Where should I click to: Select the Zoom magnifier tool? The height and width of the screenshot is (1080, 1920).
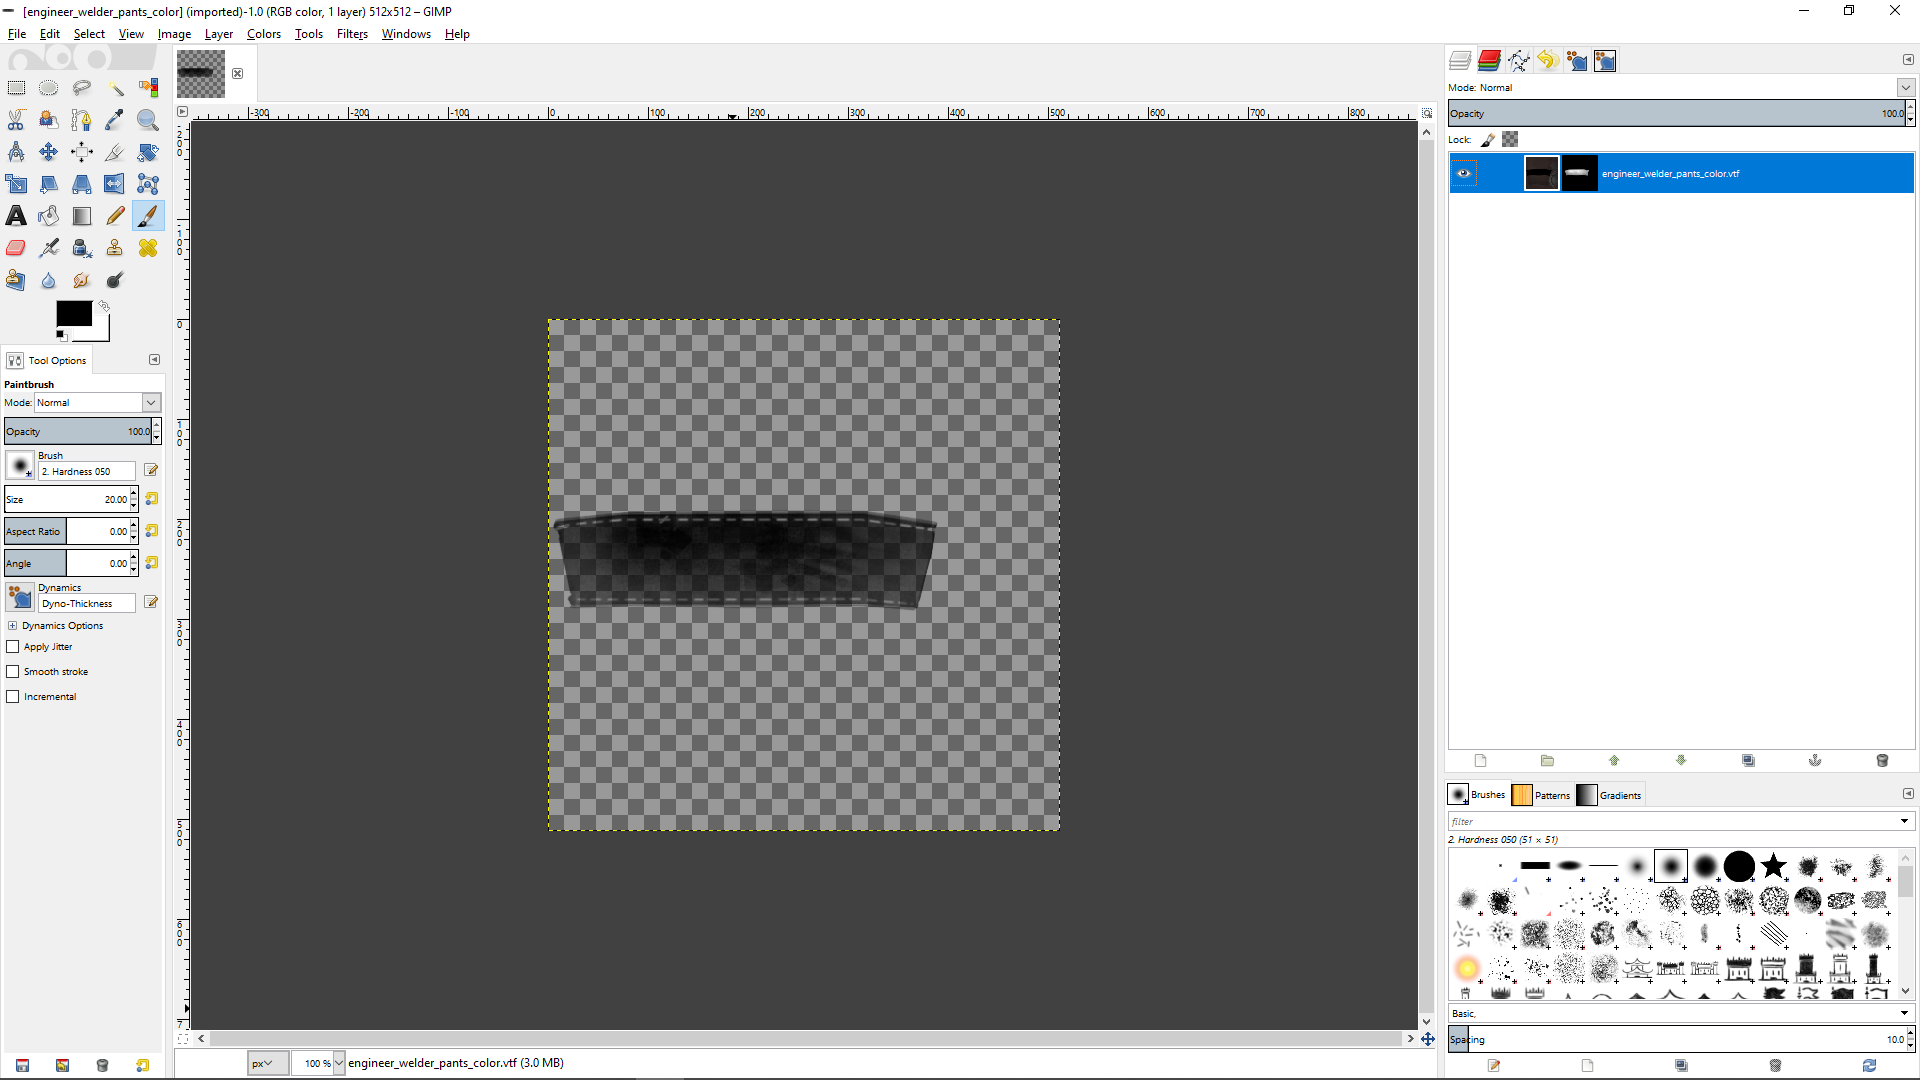148,120
